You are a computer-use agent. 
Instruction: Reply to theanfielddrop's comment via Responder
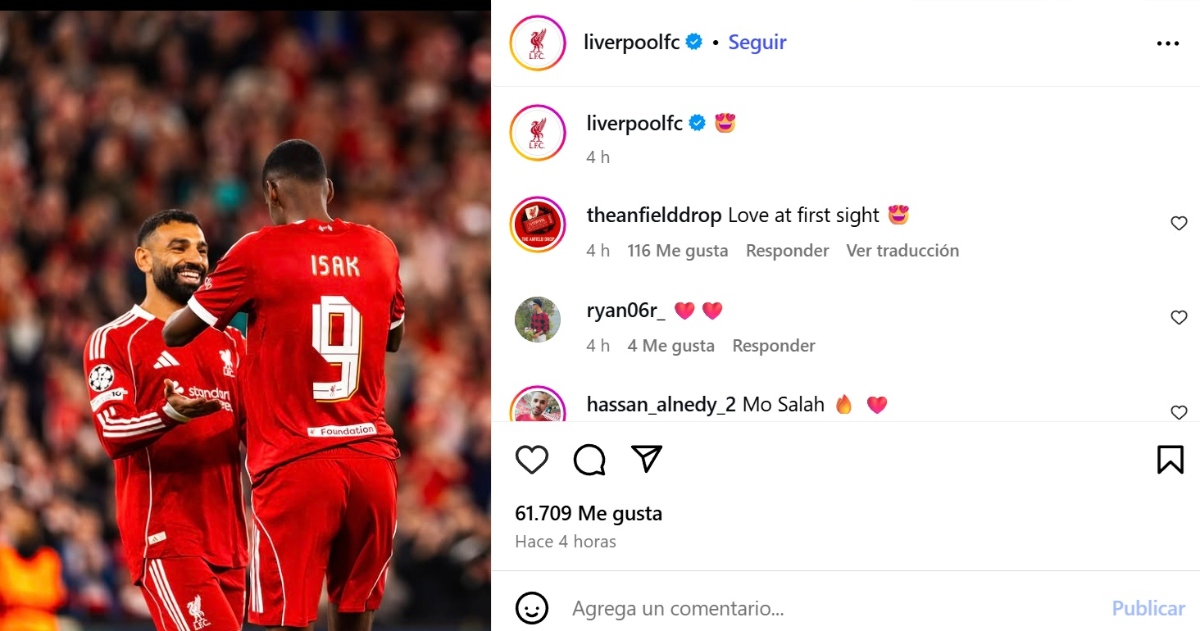click(787, 251)
